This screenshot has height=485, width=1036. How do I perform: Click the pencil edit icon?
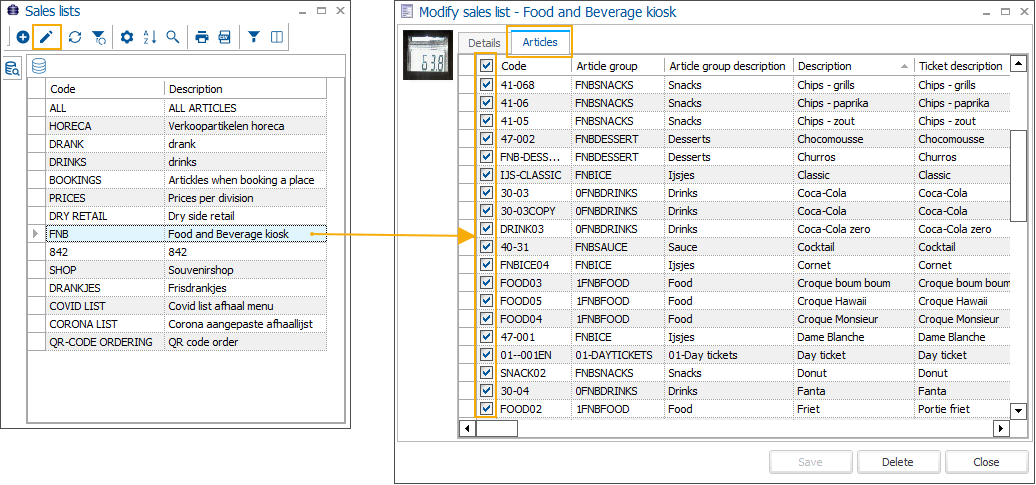47,38
